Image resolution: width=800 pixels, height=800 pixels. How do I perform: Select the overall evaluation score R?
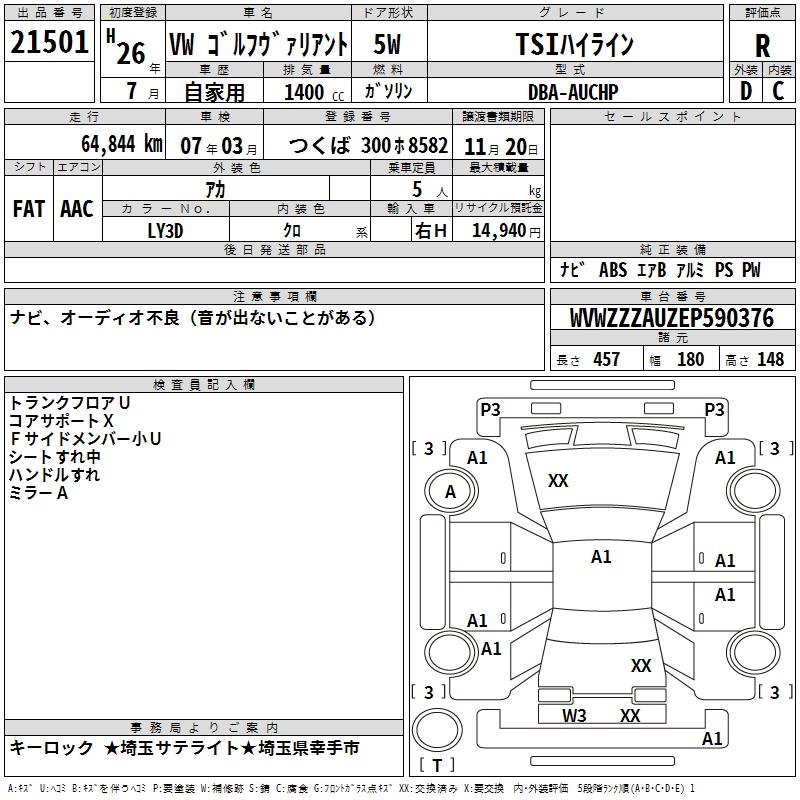pos(763,45)
